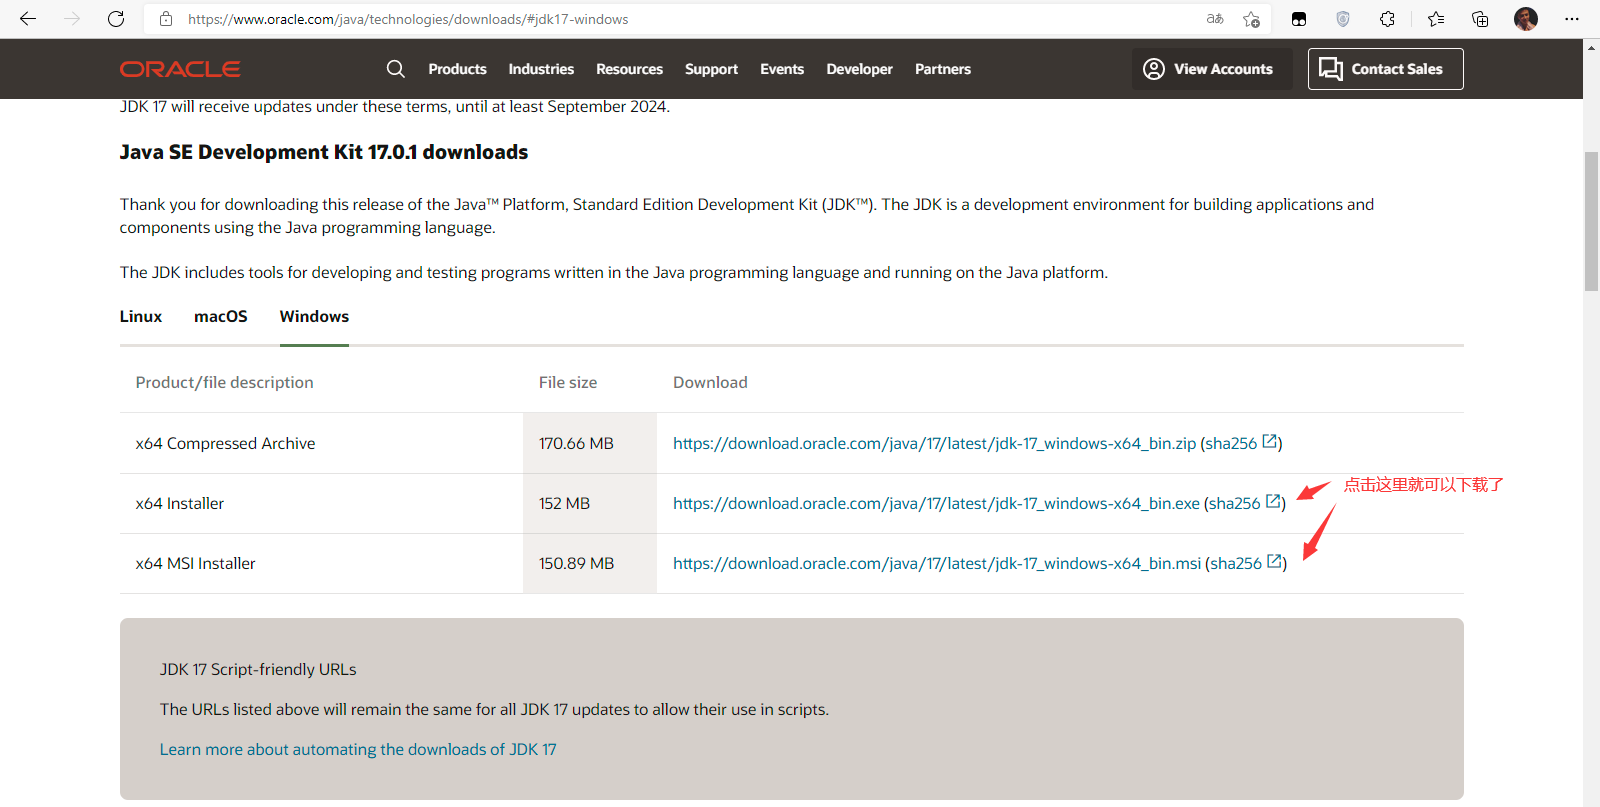Click the site lock icon in address bar

pos(166,19)
